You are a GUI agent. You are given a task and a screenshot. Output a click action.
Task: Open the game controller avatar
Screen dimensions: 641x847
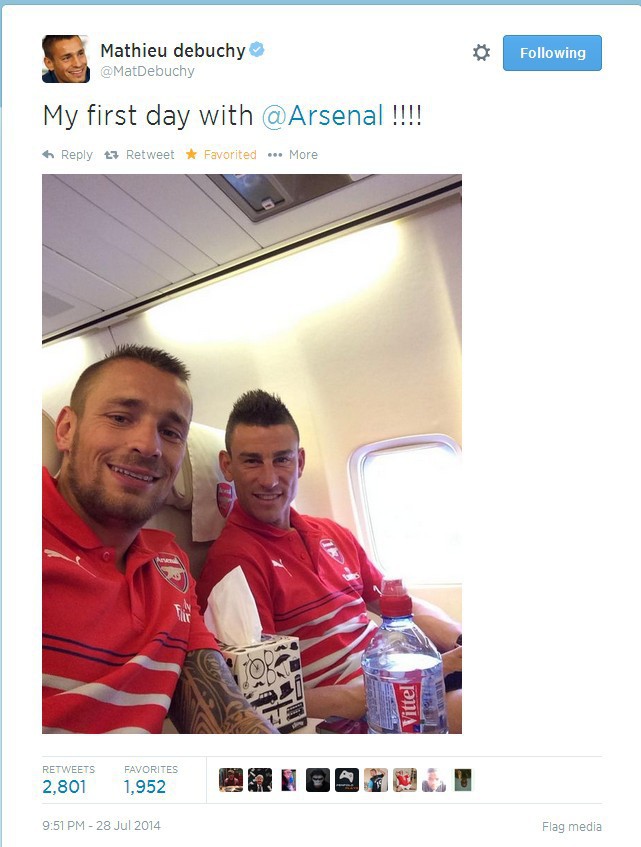pos(347,780)
